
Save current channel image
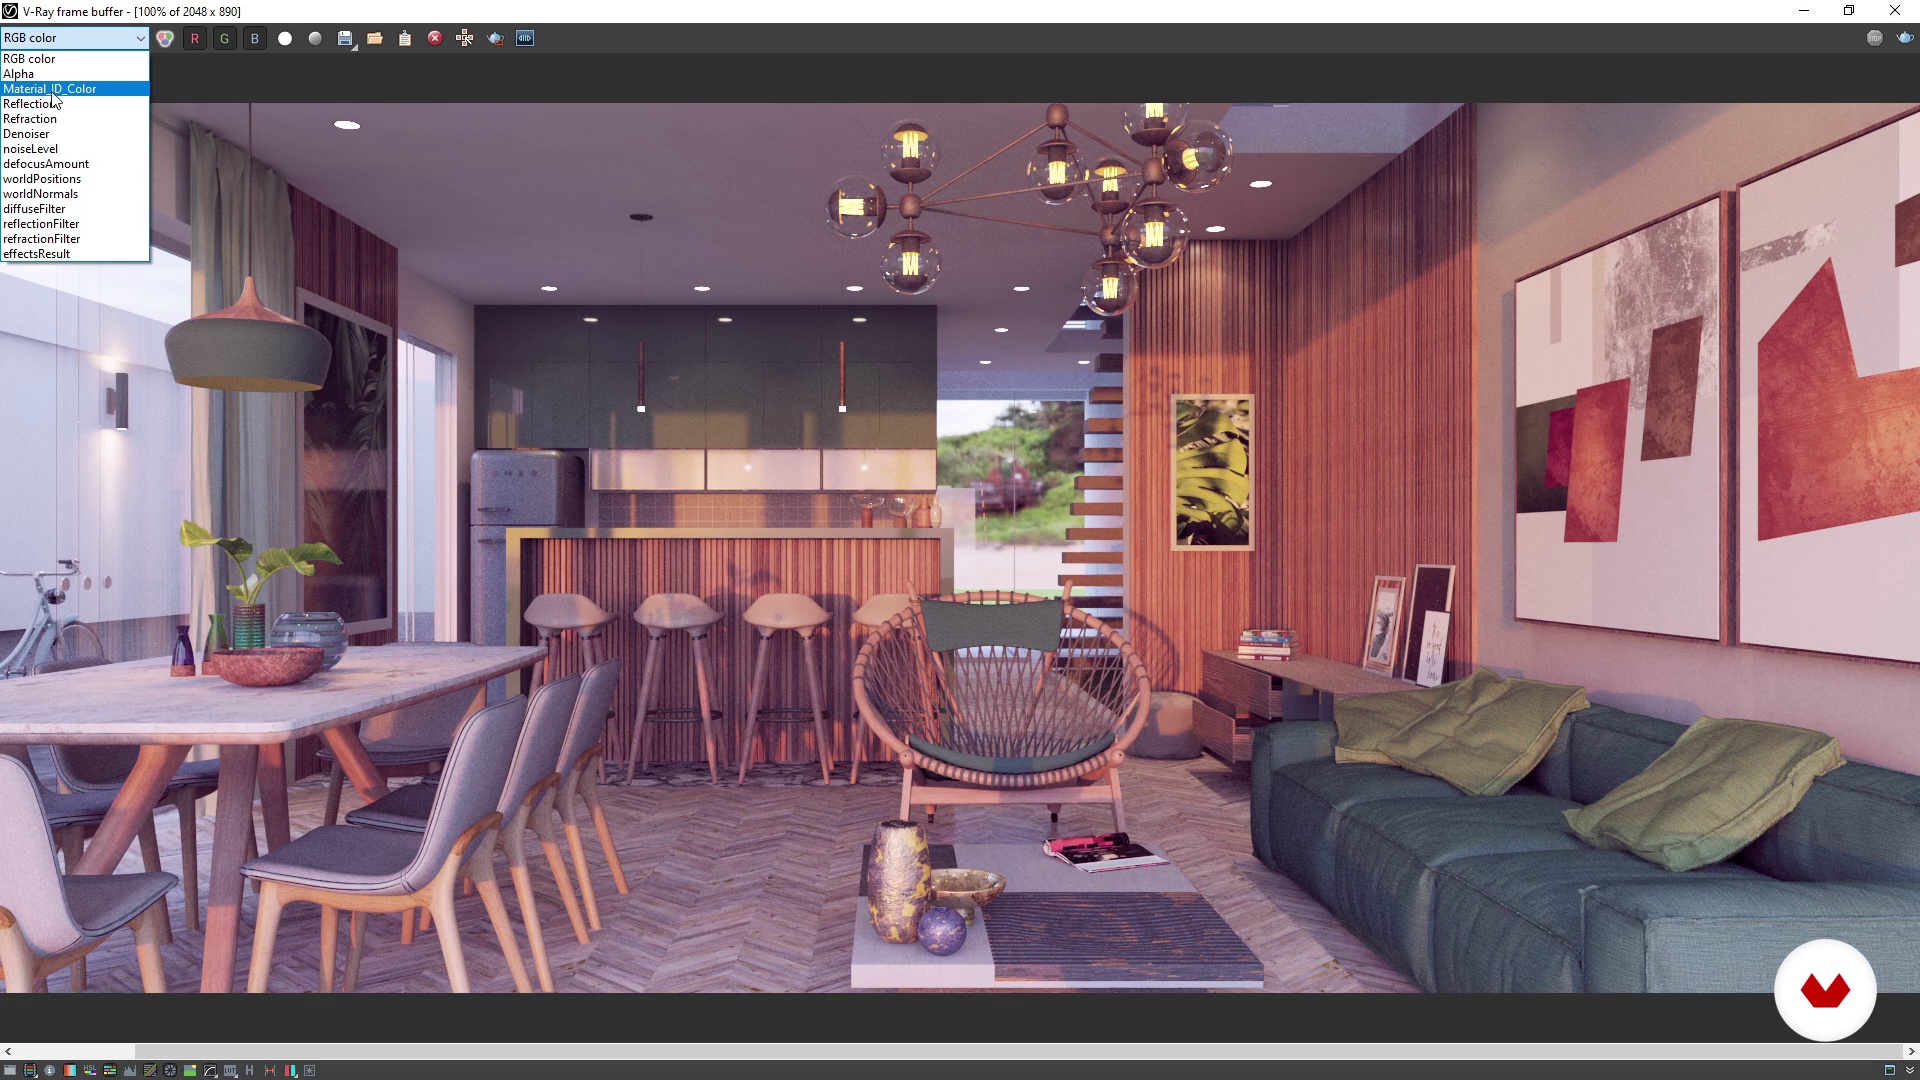345,38
